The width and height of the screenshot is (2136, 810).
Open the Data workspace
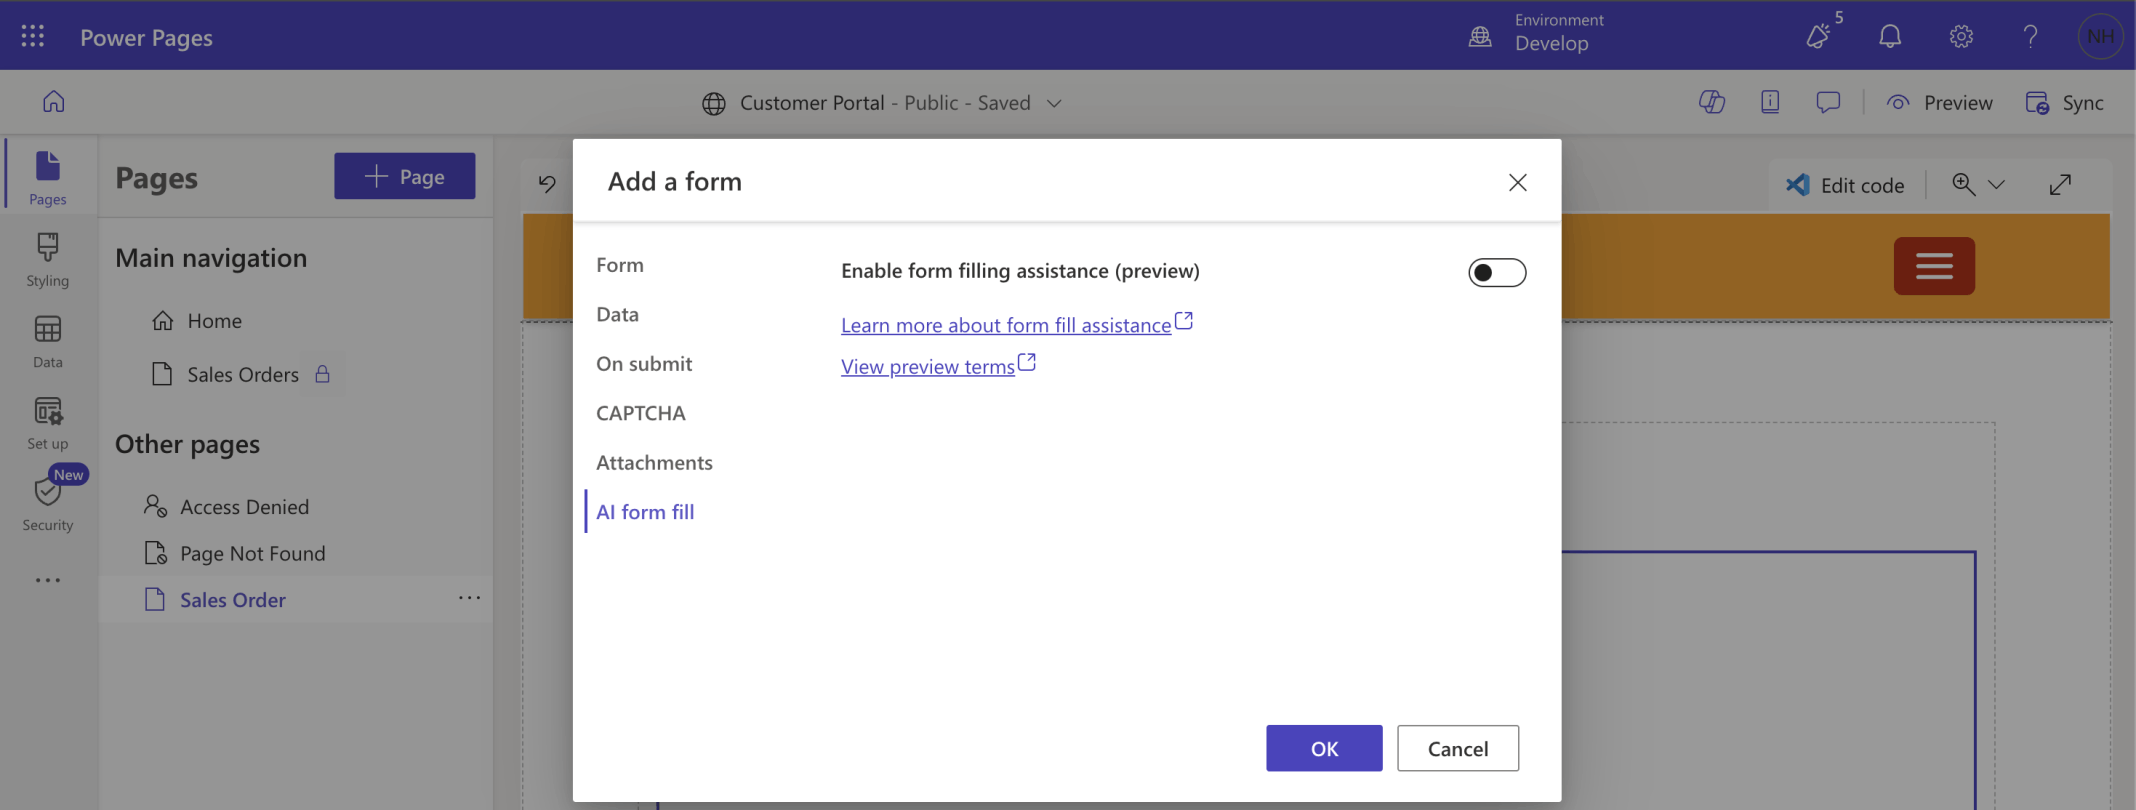tap(47, 341)
